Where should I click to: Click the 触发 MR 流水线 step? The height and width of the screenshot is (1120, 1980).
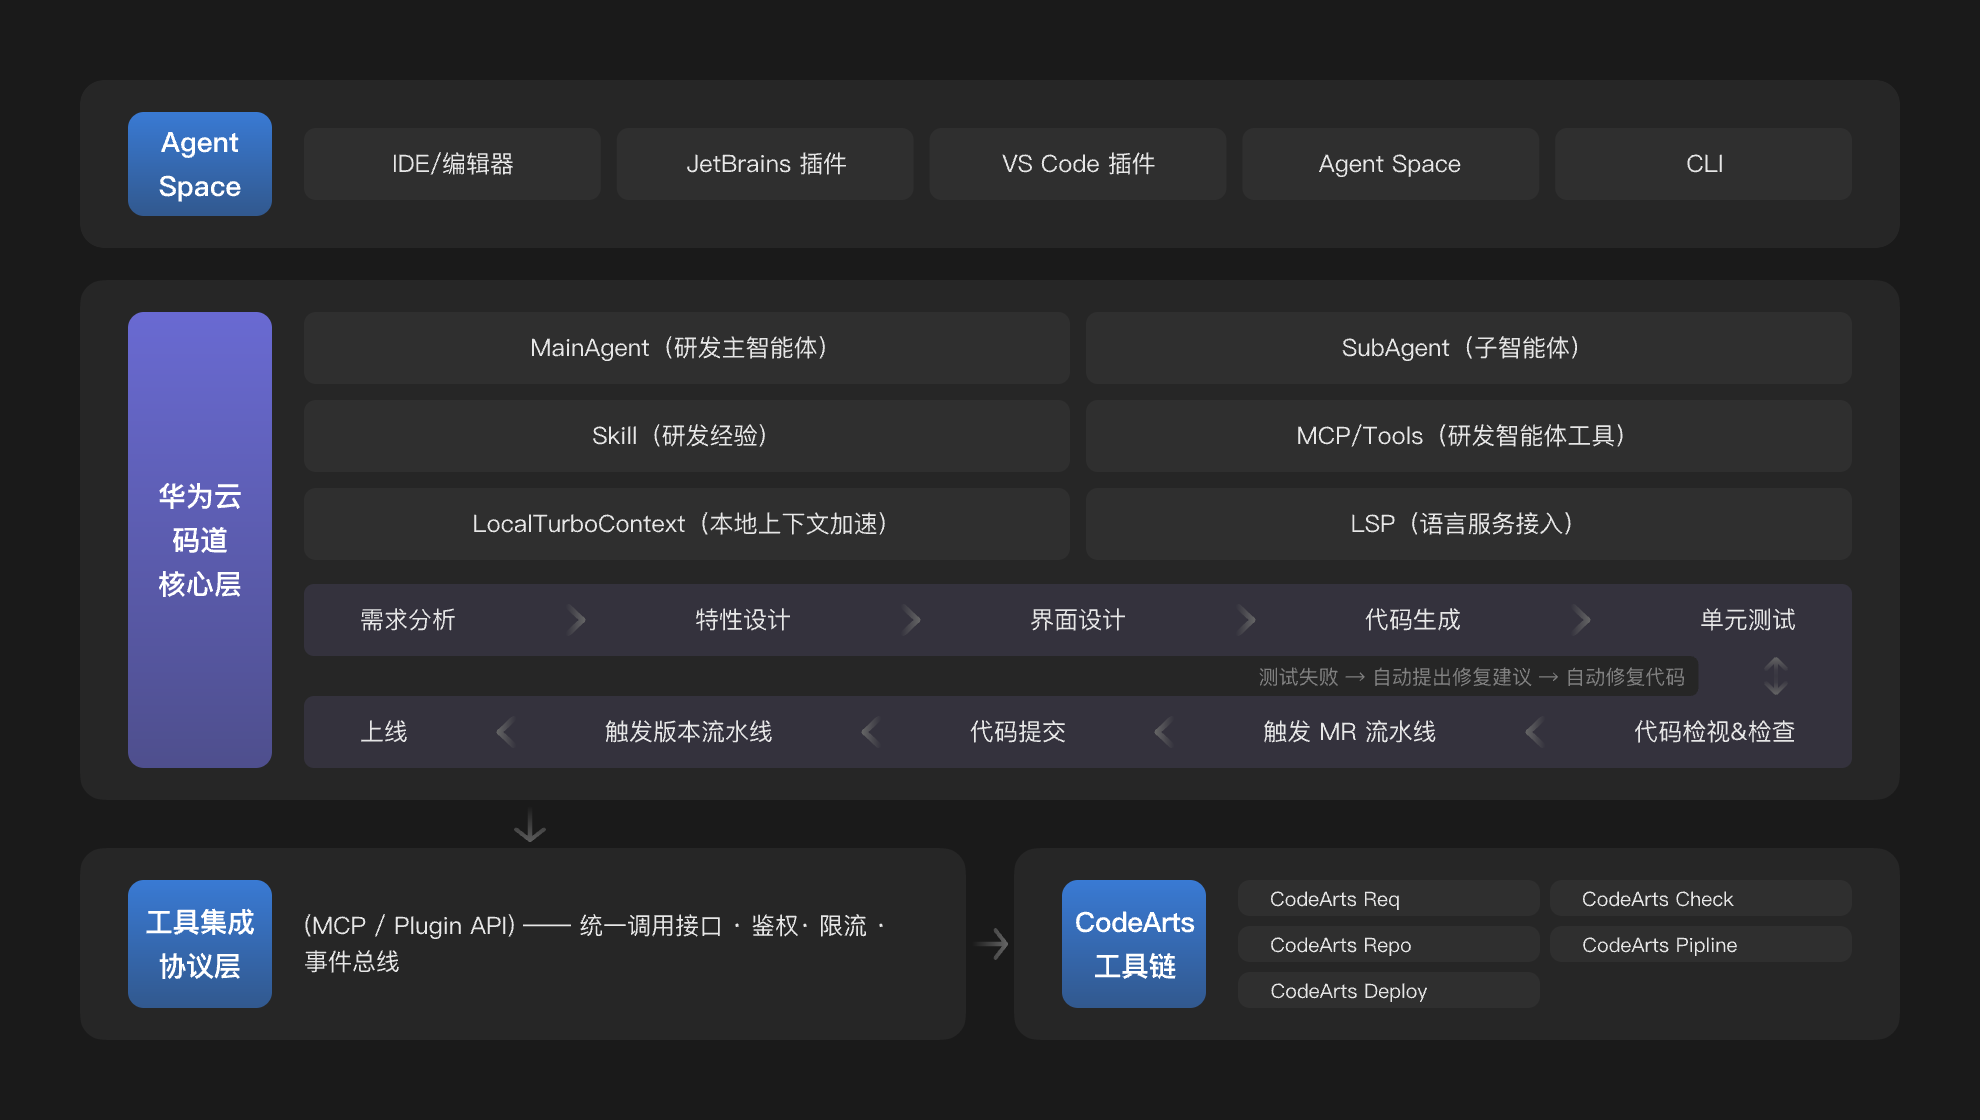1350,732
